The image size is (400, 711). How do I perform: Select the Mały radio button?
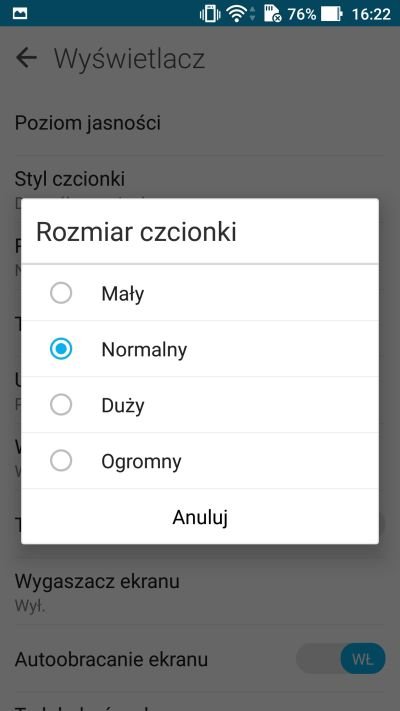61,293
